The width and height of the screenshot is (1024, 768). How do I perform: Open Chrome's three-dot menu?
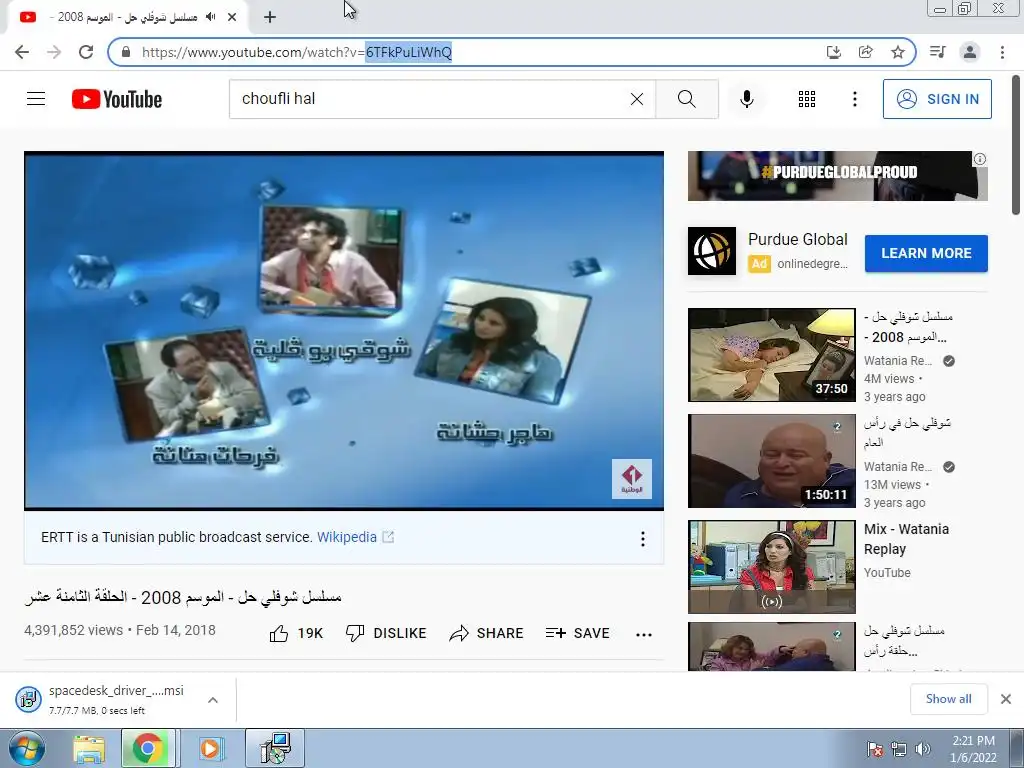[1002, 52]
